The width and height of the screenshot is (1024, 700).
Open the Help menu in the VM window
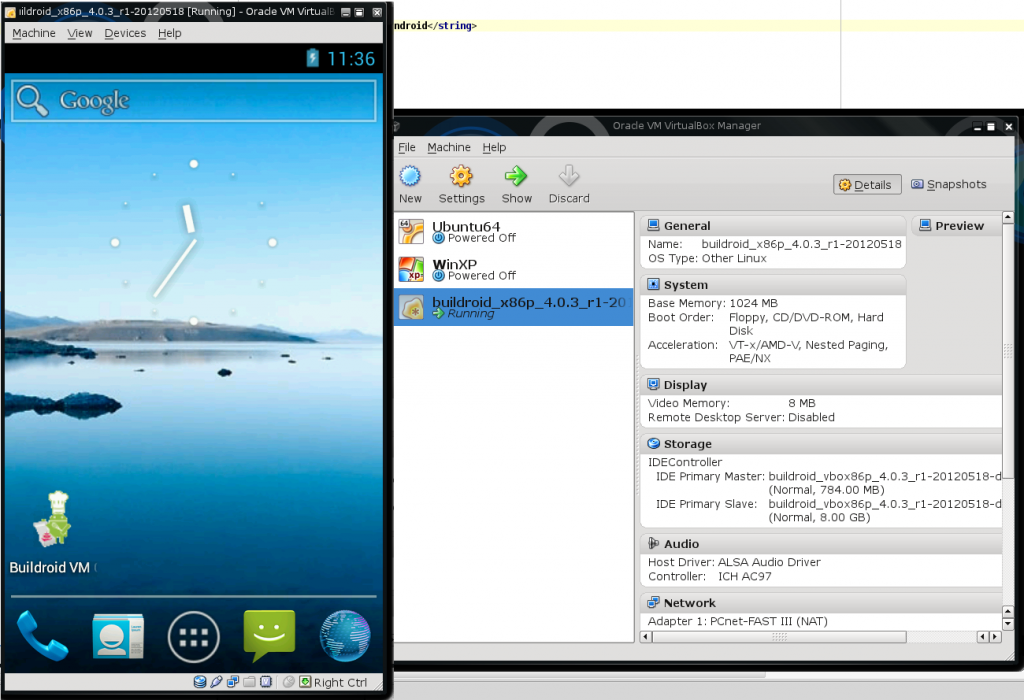(169, 33)
